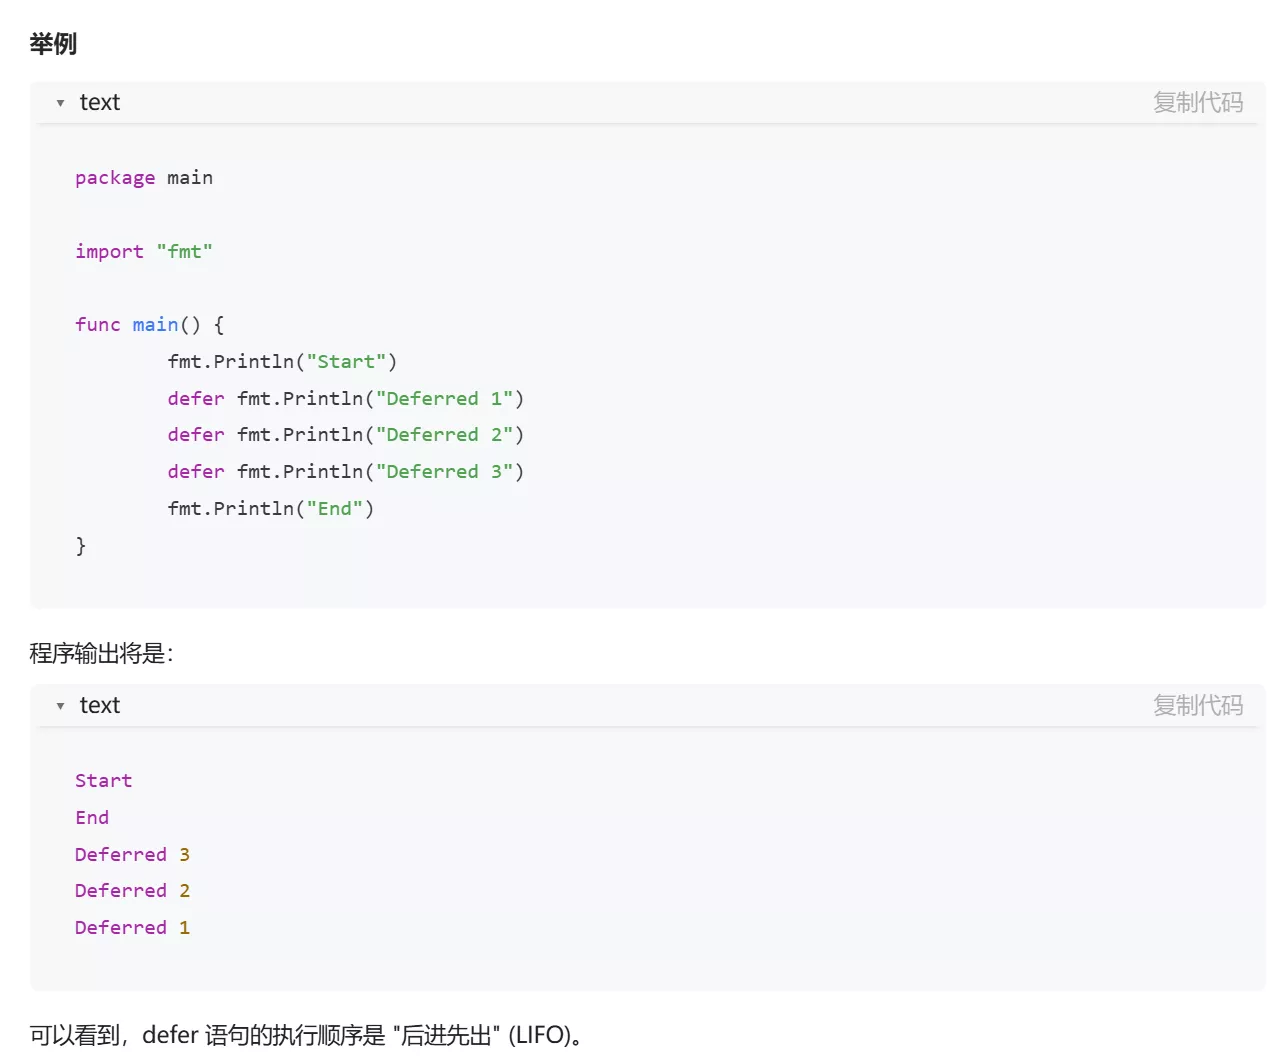Screen dimensions: 1286x1061
Task: Click the defer line printing "Deferred 1"
Action: [345, 399]
